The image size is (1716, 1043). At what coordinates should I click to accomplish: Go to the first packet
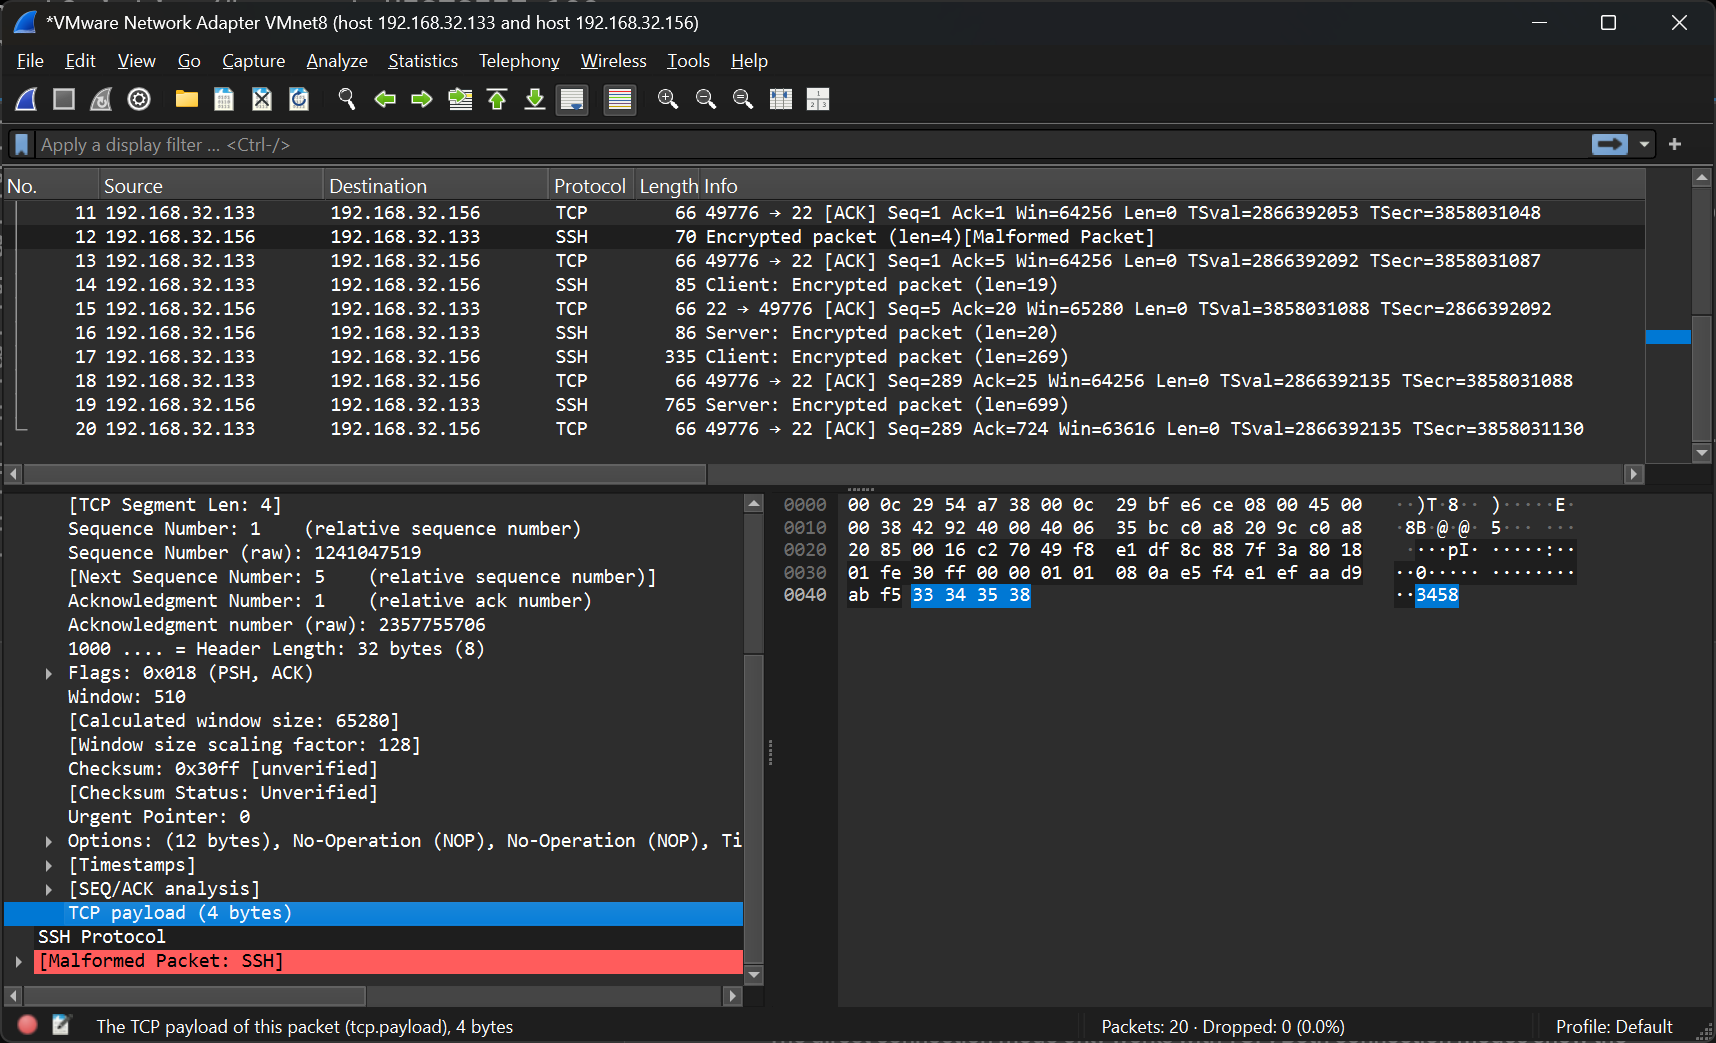[x=497, y=99]
